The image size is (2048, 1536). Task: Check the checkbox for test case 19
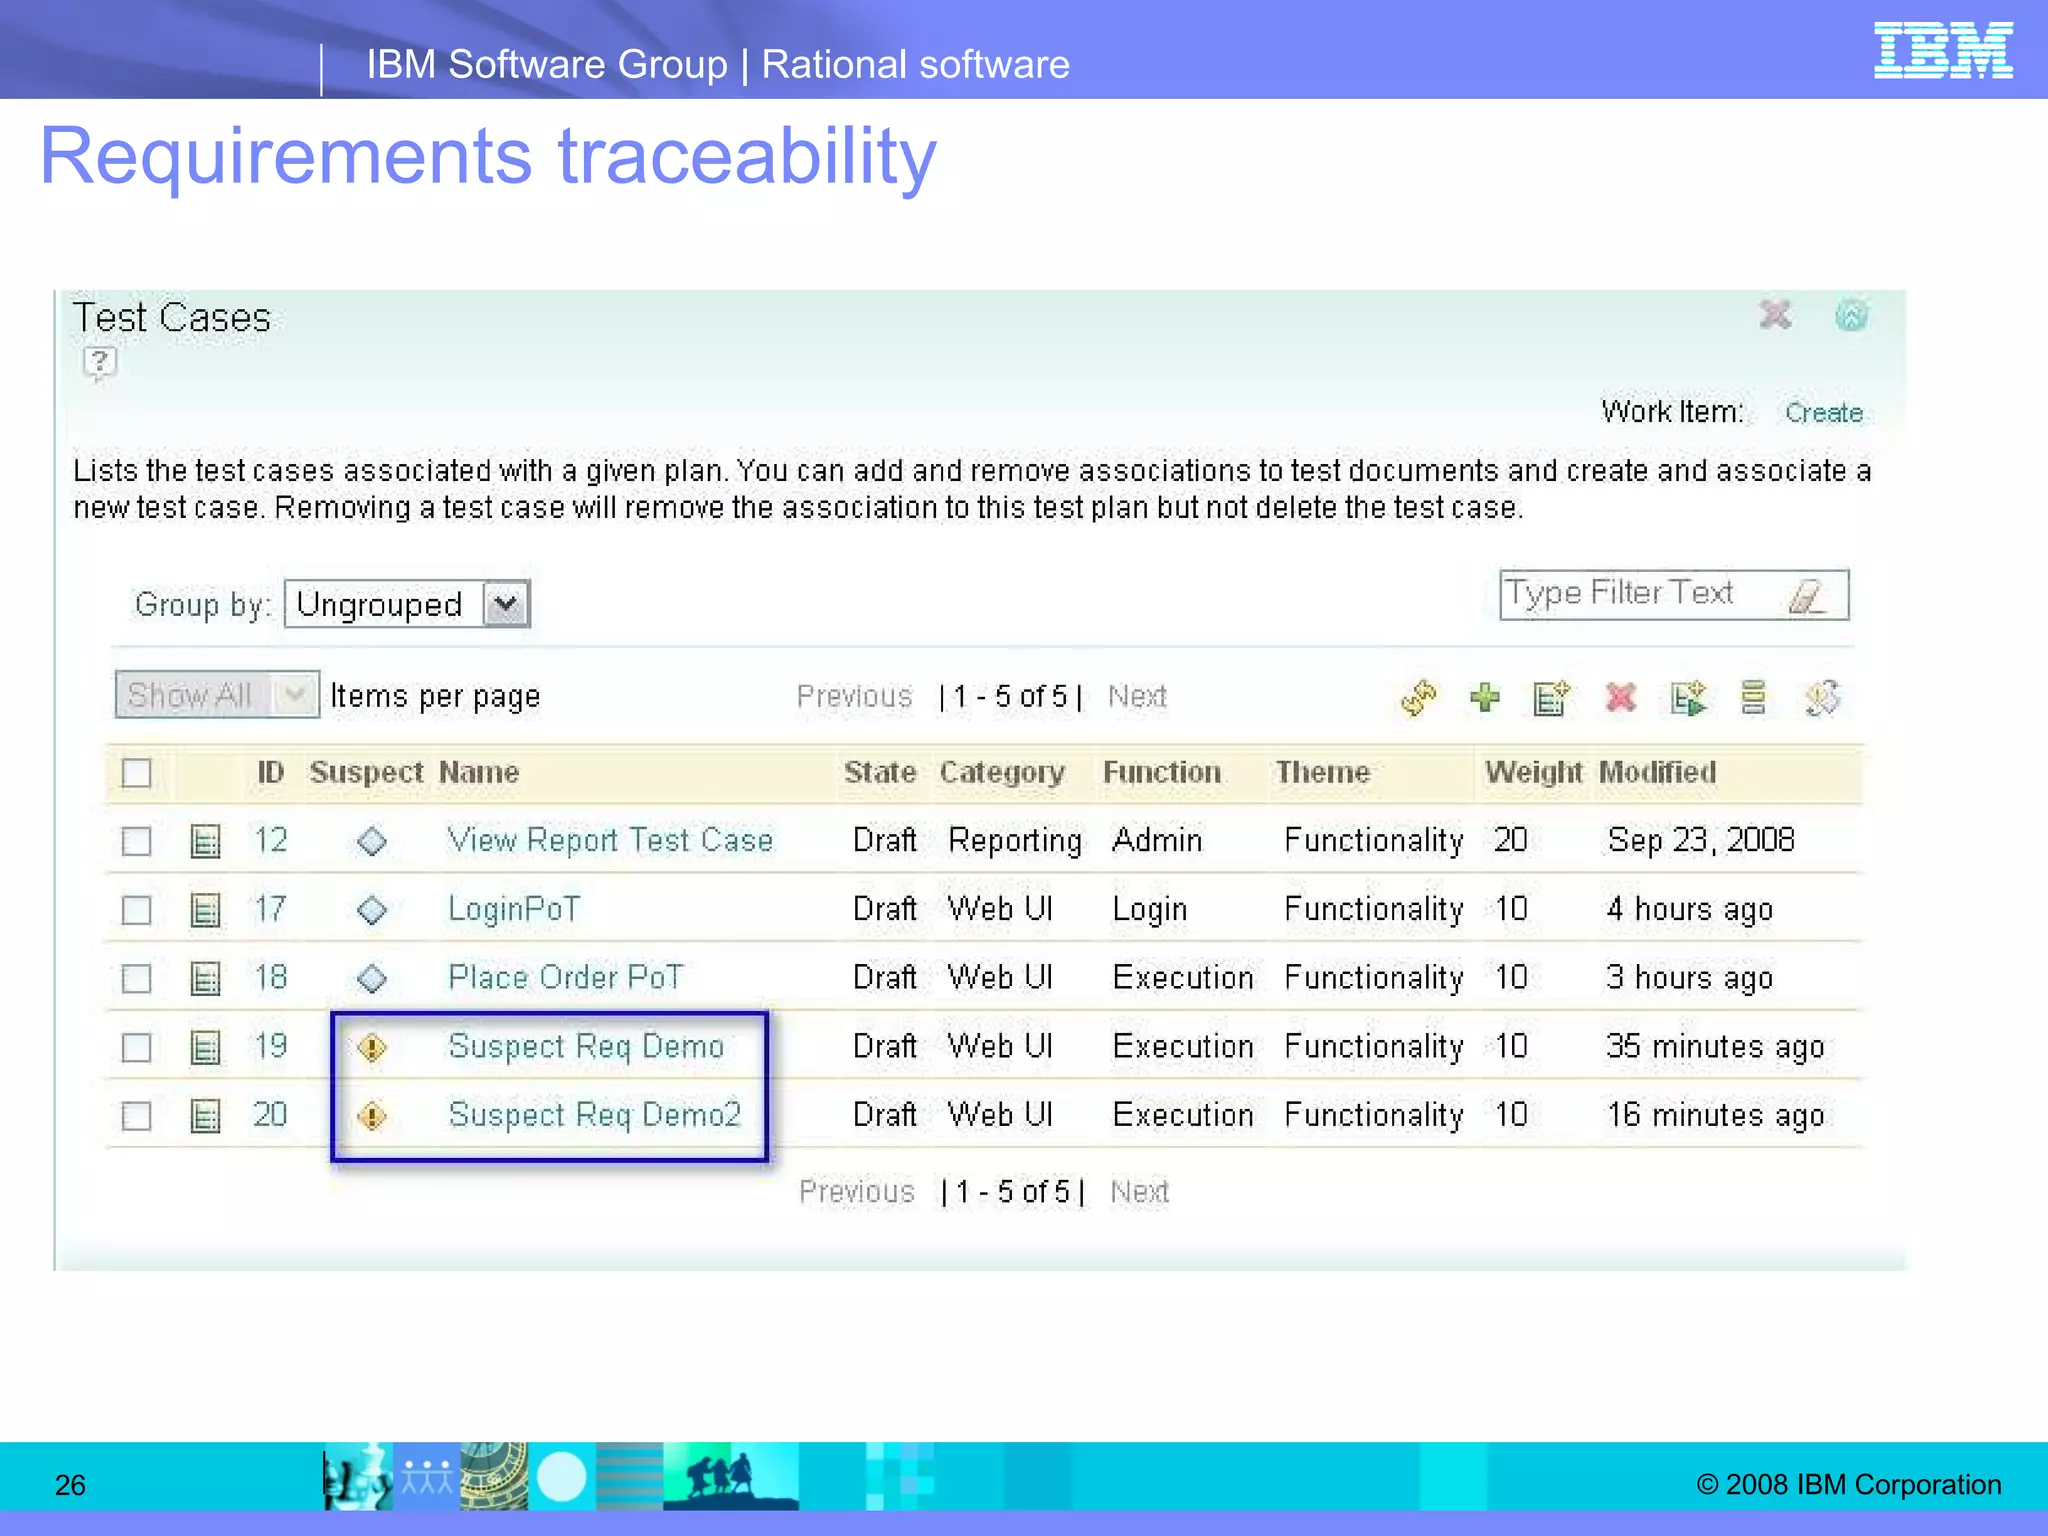[136, 1047]
